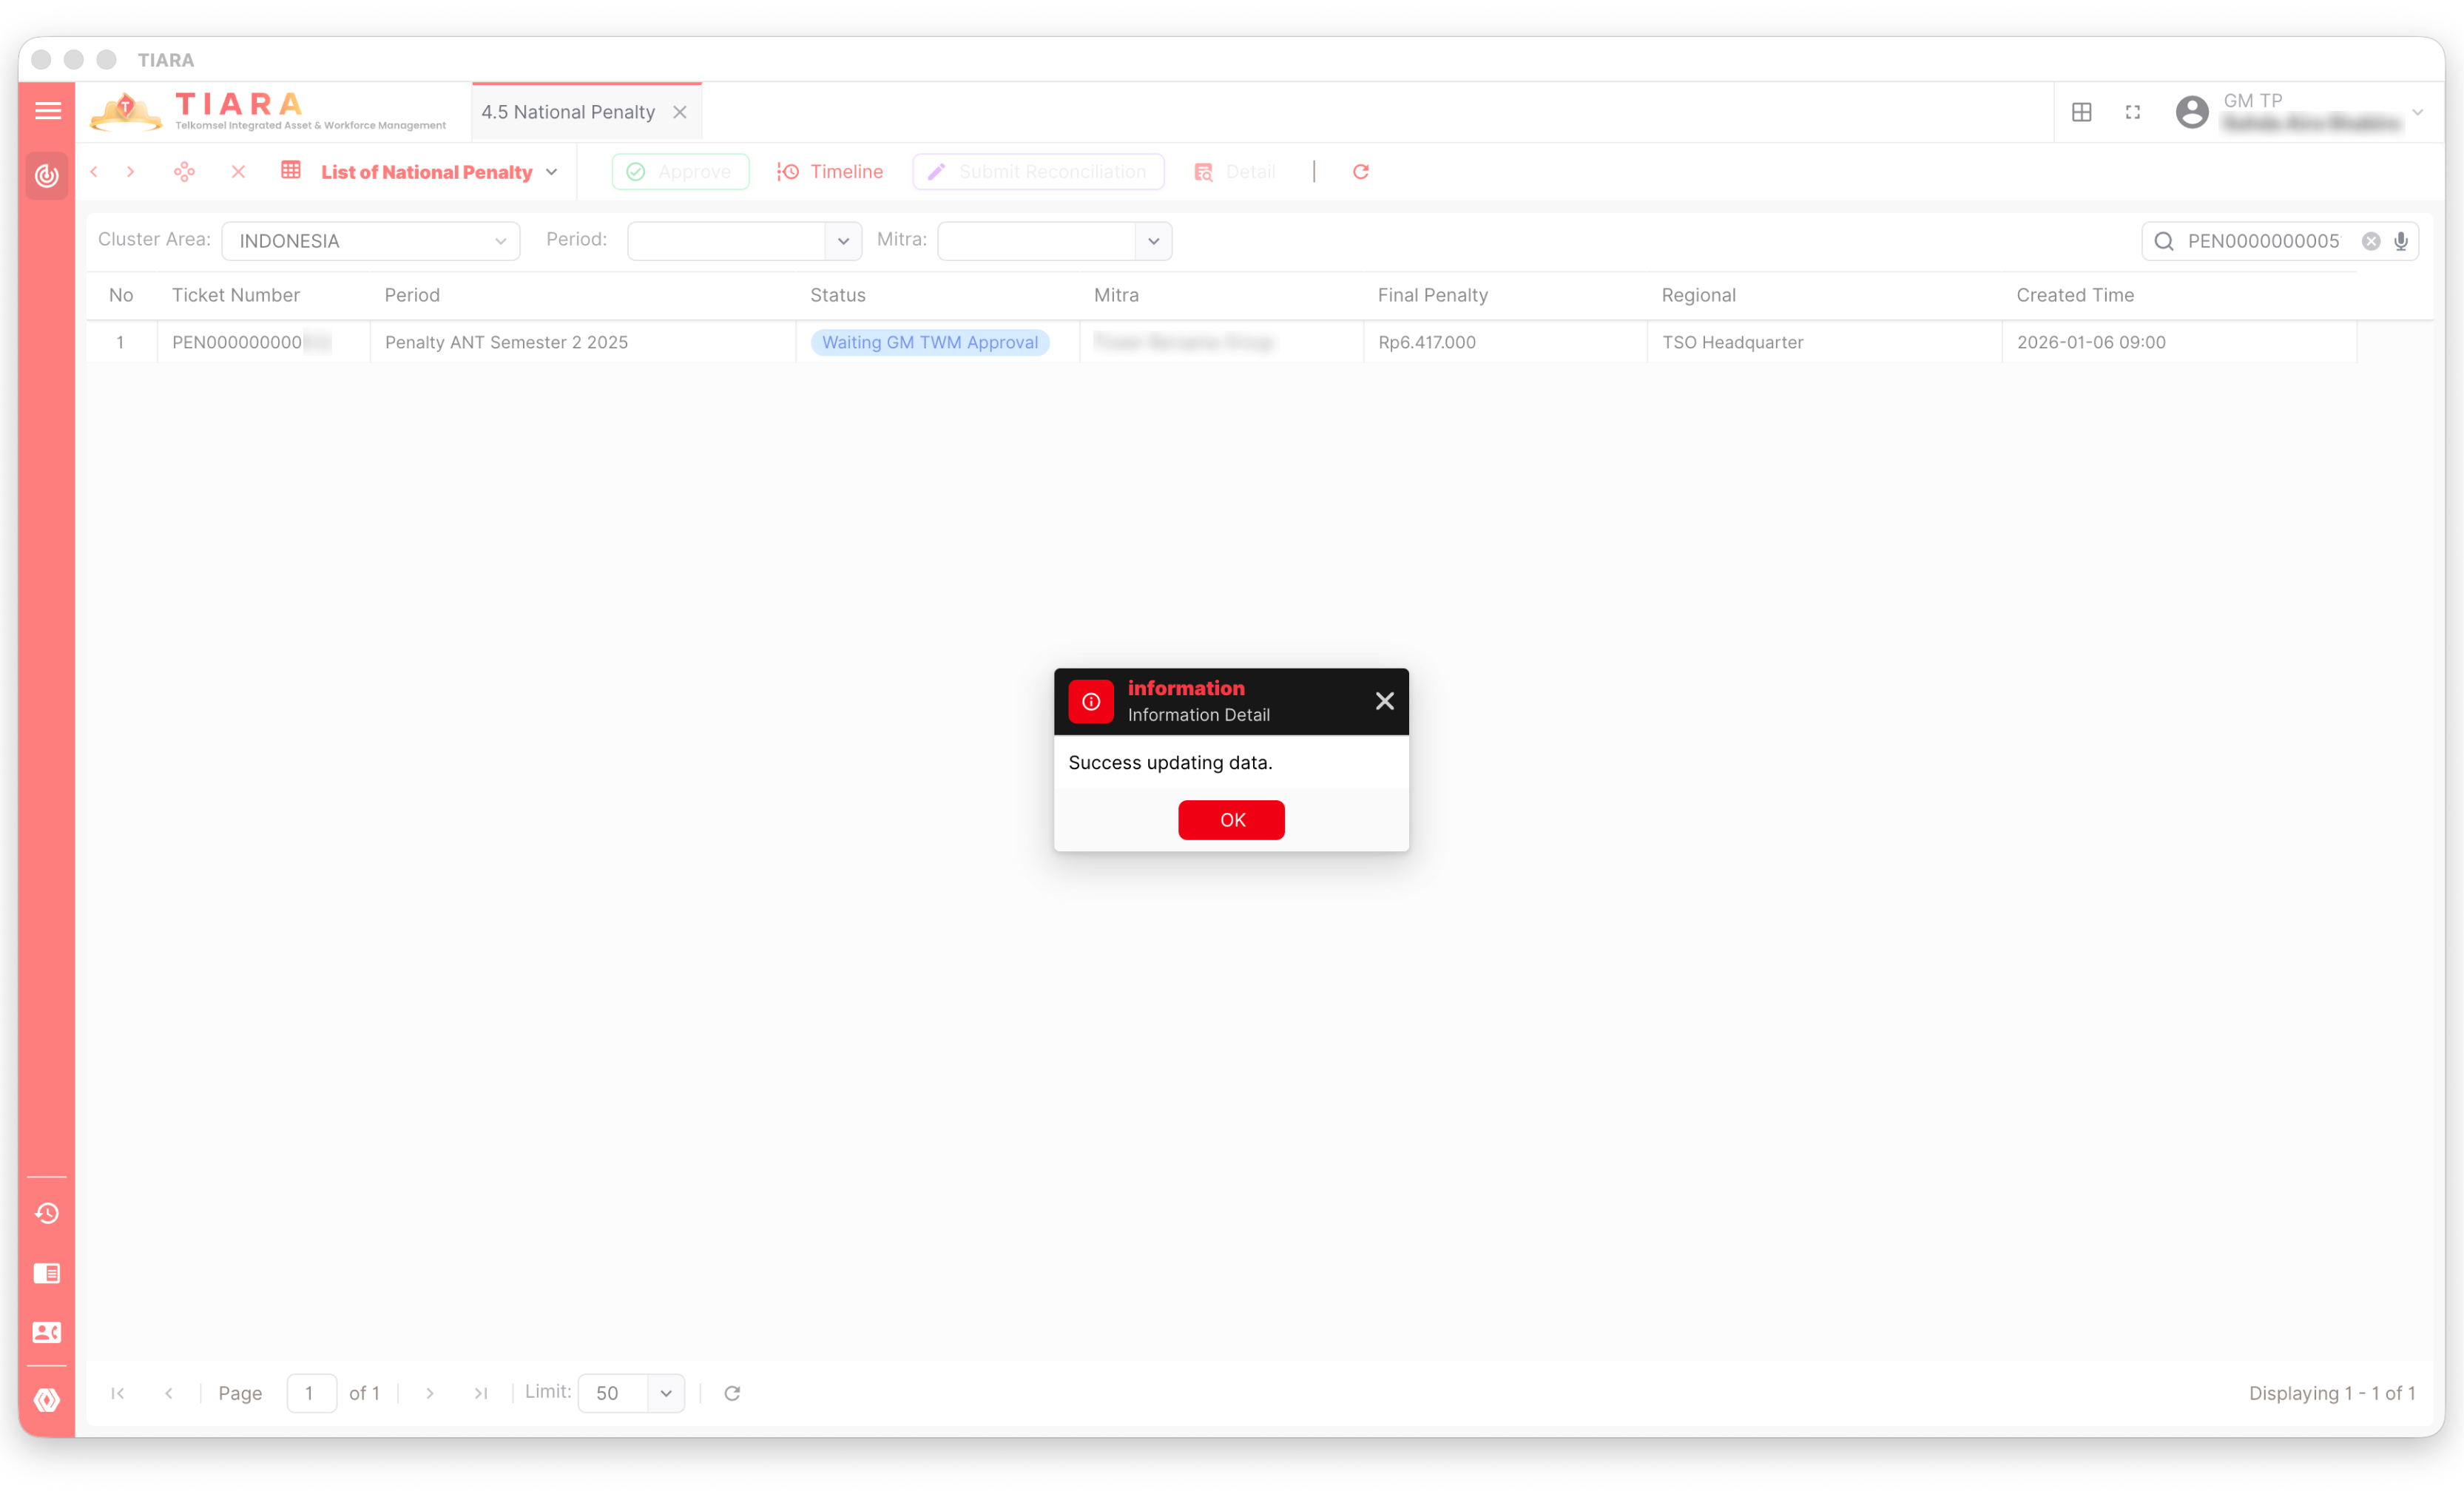Expand the Mitra dropdown
This screenshot has width=2464, height=1497.
click(x=1153, y=241)
